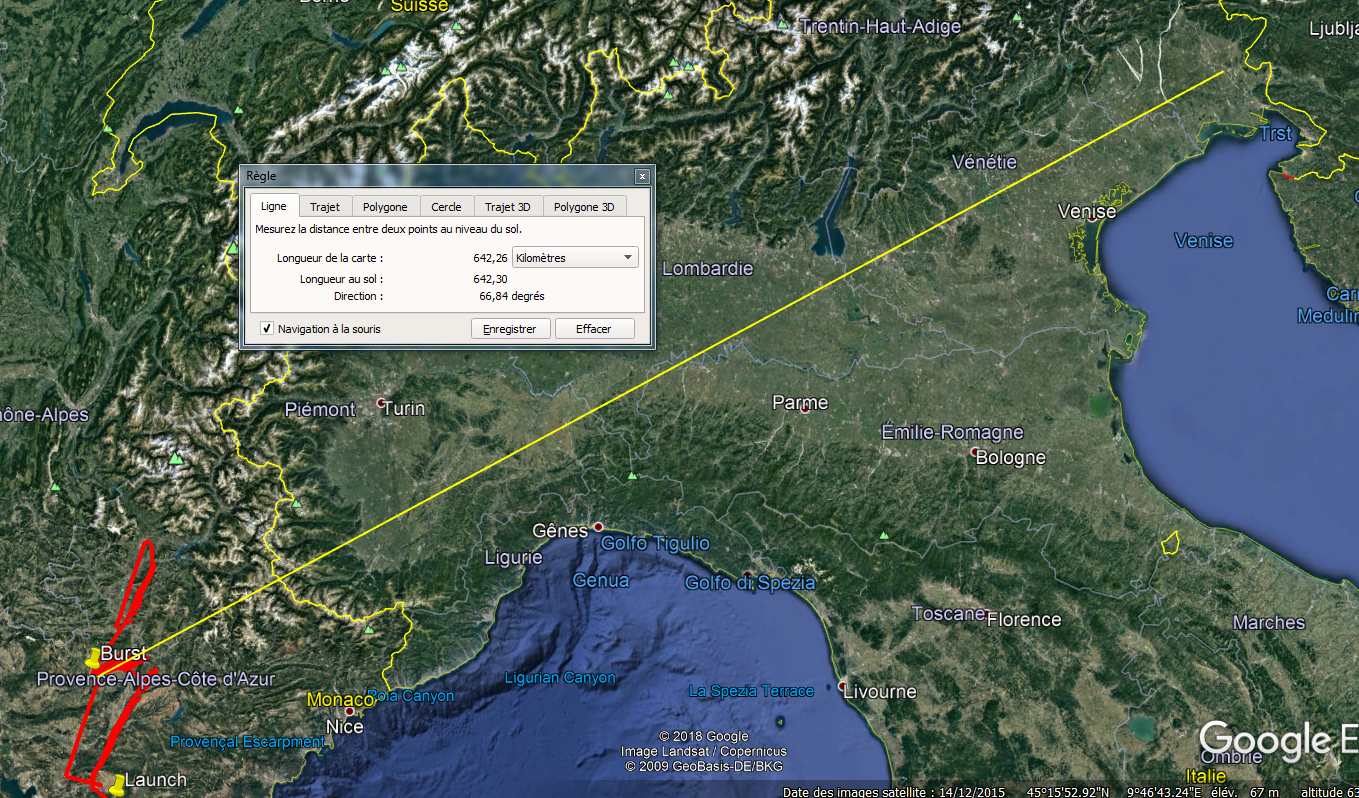1359x798 pixels.
Task: Click the Golfo di Spezia label
Action: pyautogui.click(x=750, y=583)
